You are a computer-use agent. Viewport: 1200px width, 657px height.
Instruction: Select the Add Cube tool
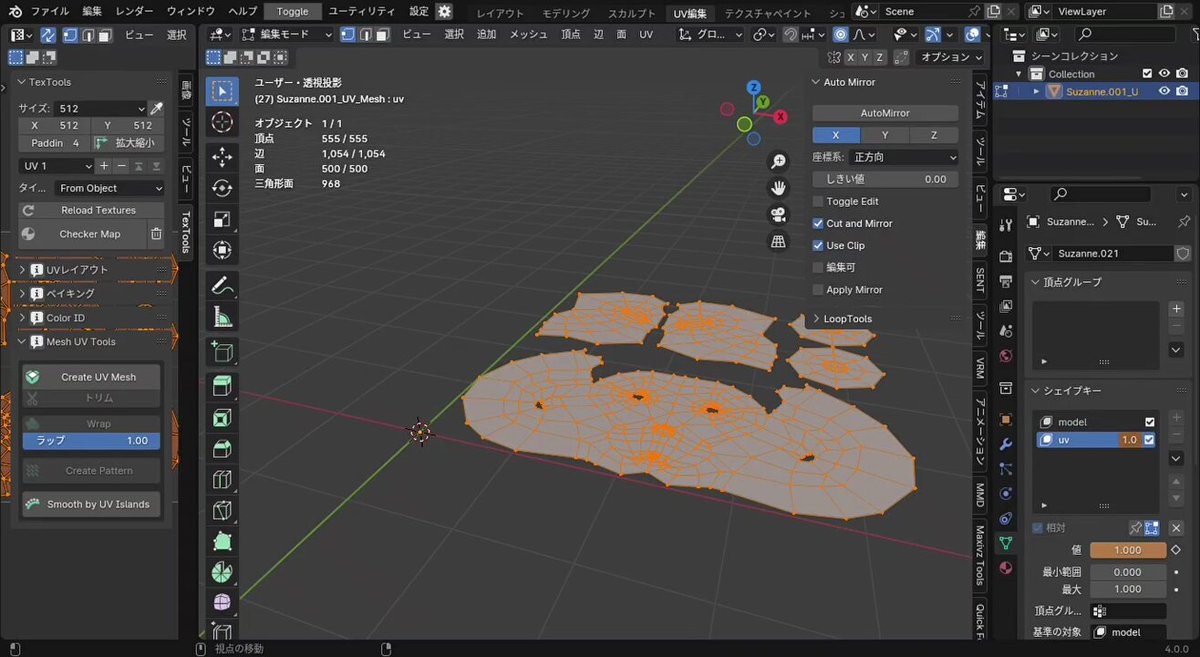click(222, 352)
